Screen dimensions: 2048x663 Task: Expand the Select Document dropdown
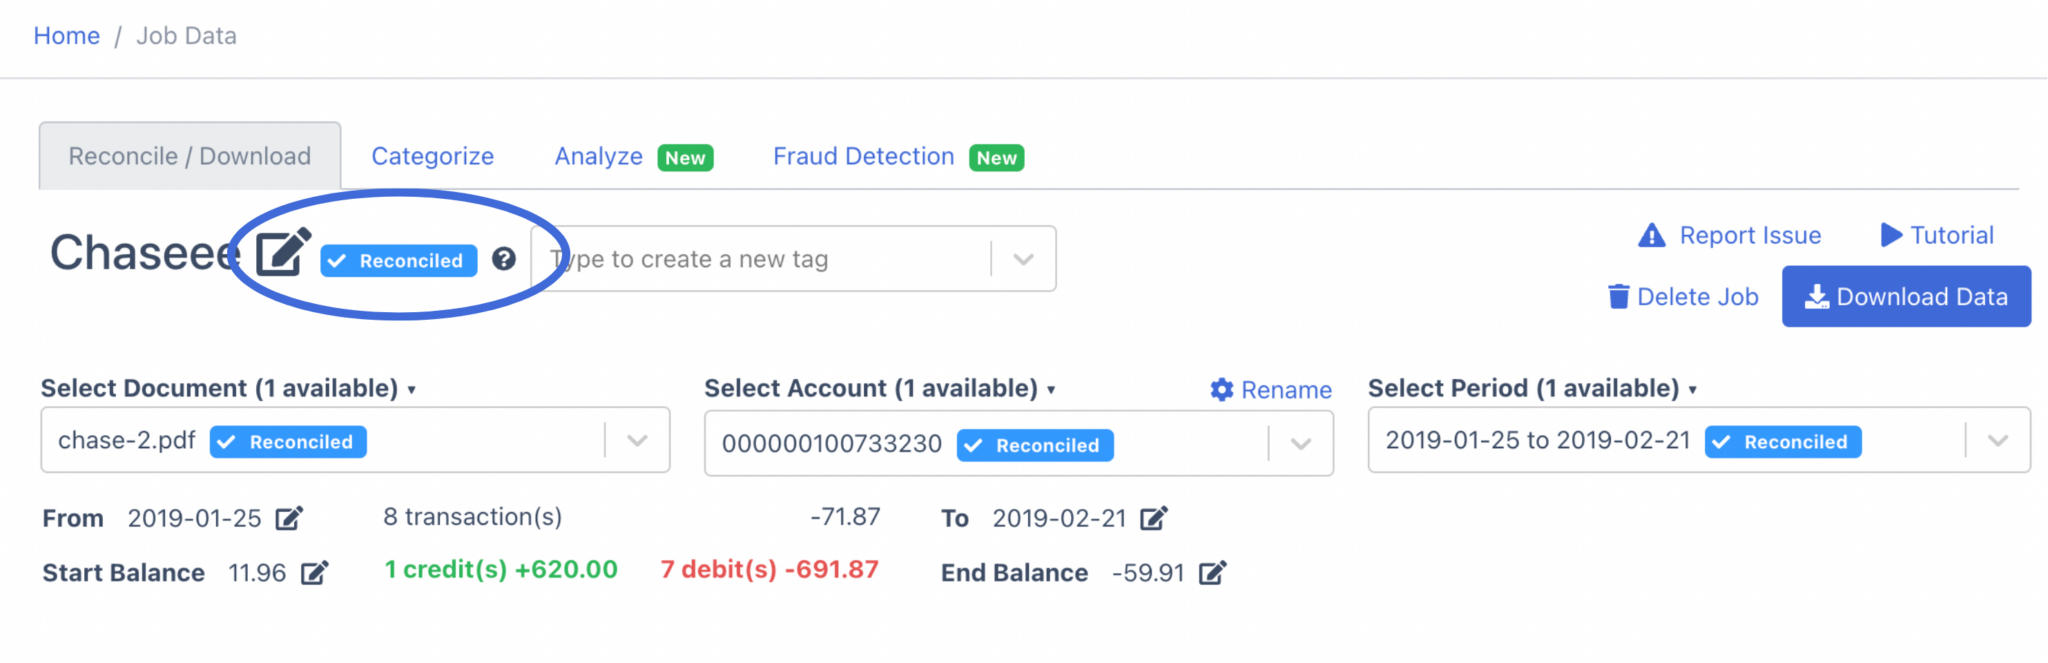[637, 441]
